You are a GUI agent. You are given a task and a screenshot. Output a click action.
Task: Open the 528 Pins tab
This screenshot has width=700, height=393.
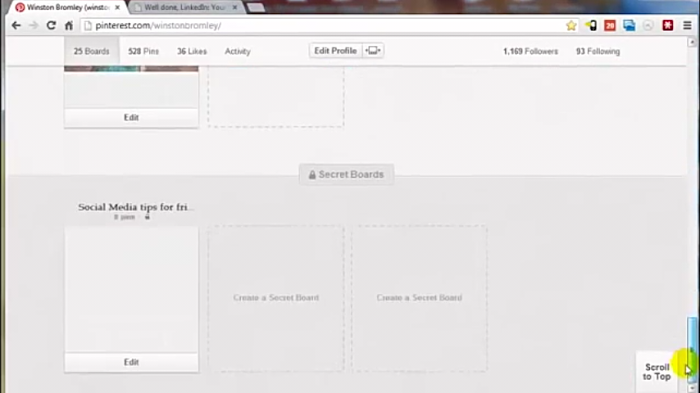(x=143, y=51)
